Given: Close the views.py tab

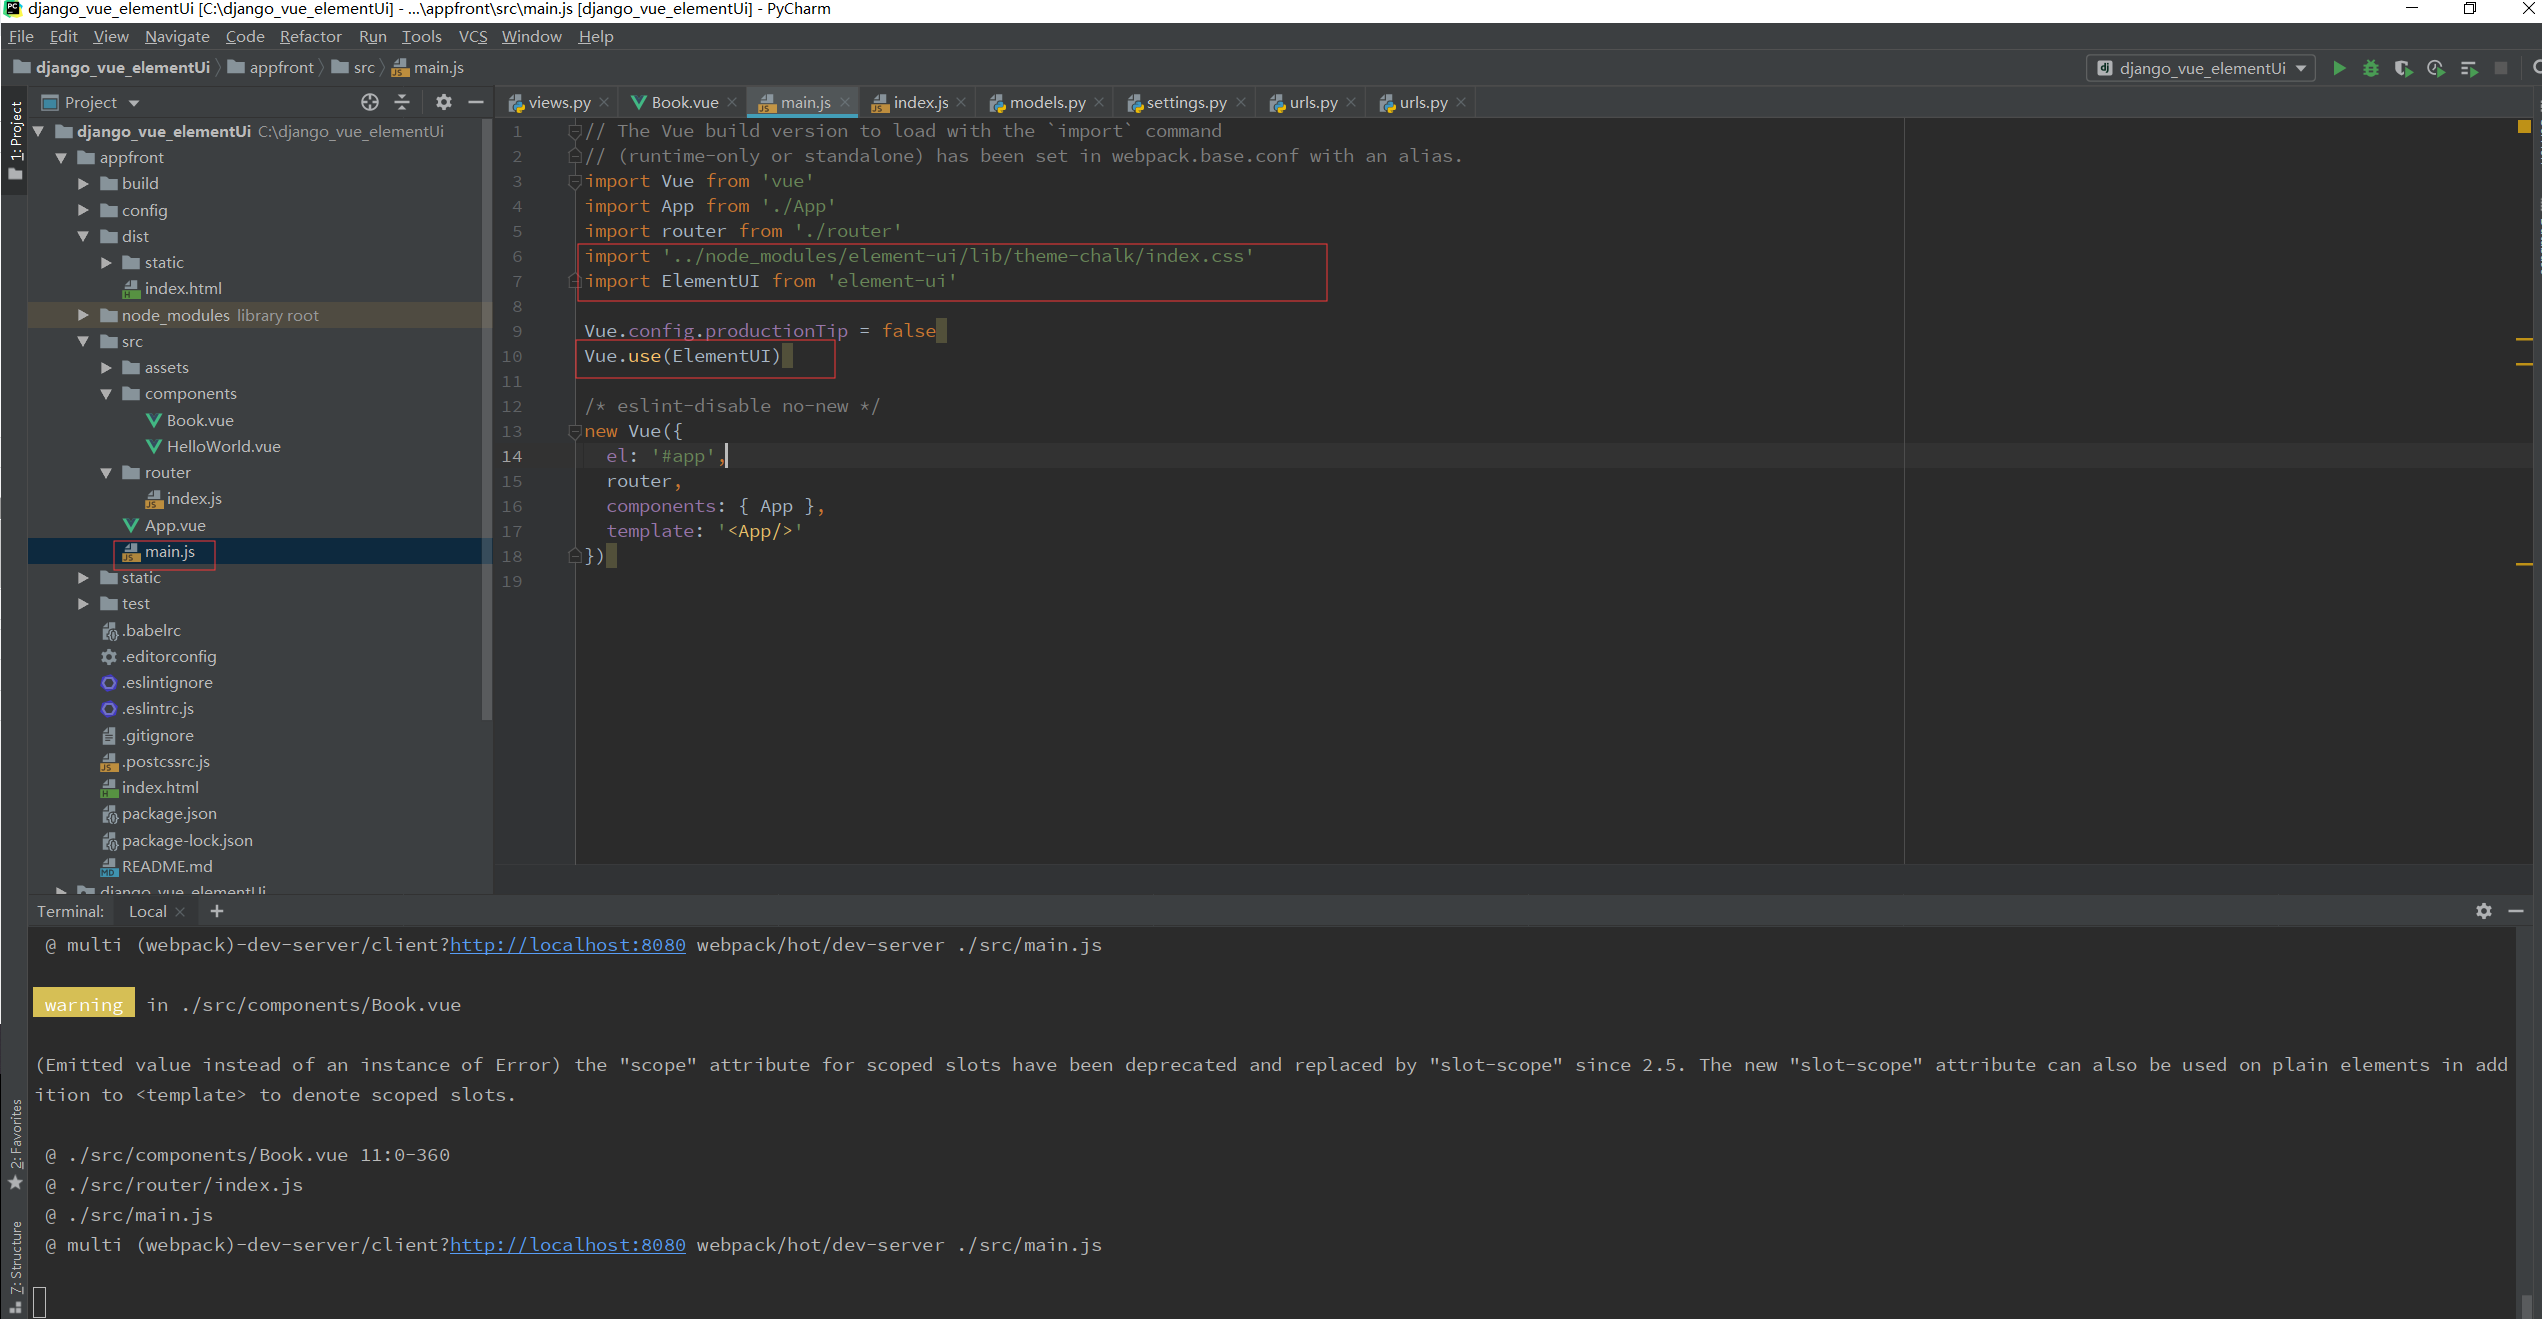Looking at the screenshot, I should tap(604, 102).
